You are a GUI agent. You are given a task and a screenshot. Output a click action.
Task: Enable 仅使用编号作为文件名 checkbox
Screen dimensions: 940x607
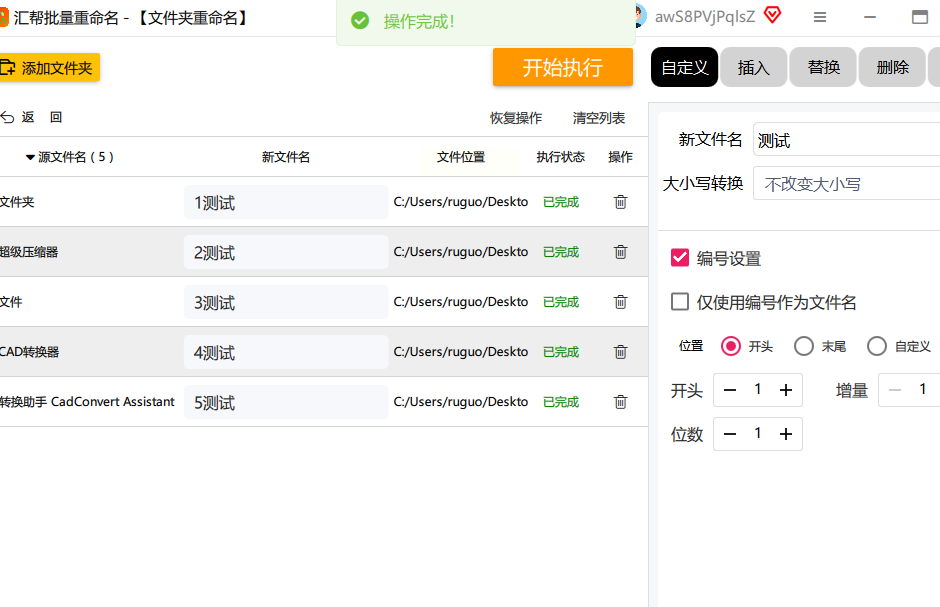[680, 302]
